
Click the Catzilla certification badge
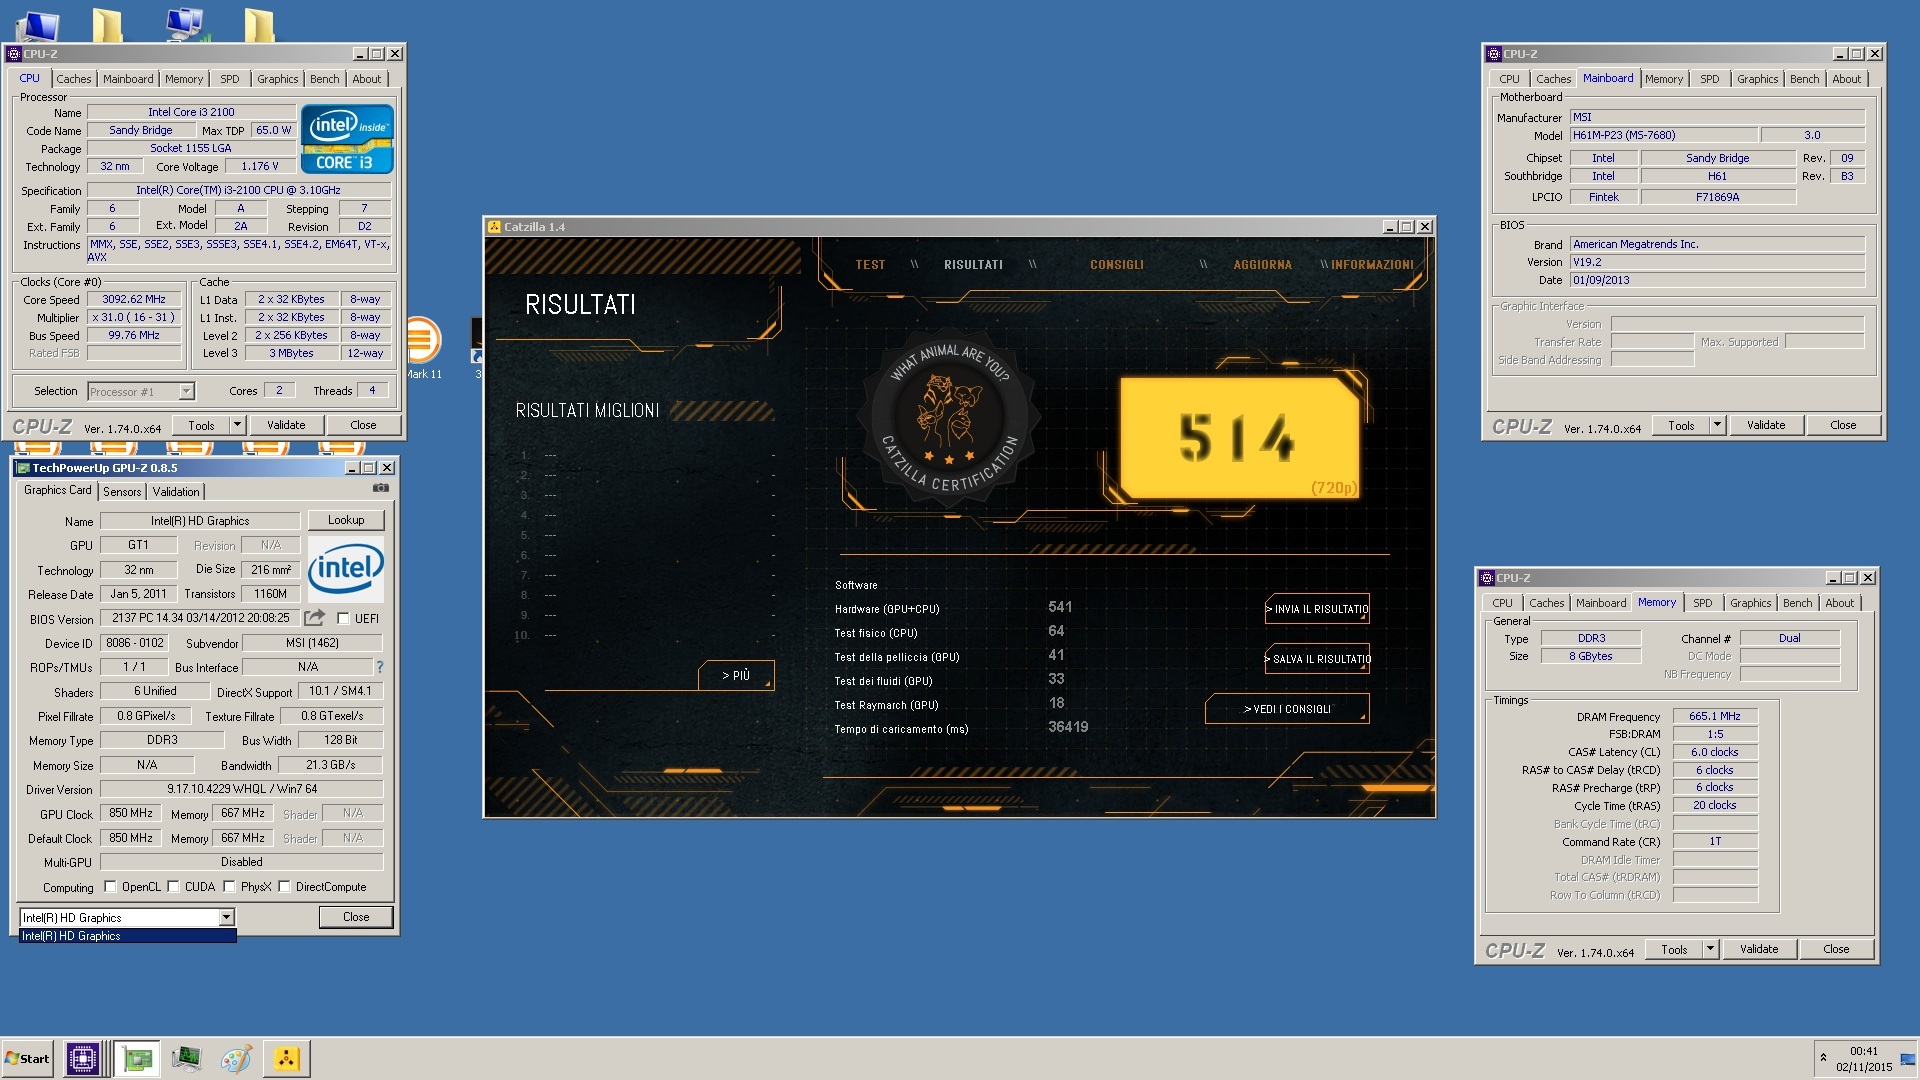coord(948,416)
